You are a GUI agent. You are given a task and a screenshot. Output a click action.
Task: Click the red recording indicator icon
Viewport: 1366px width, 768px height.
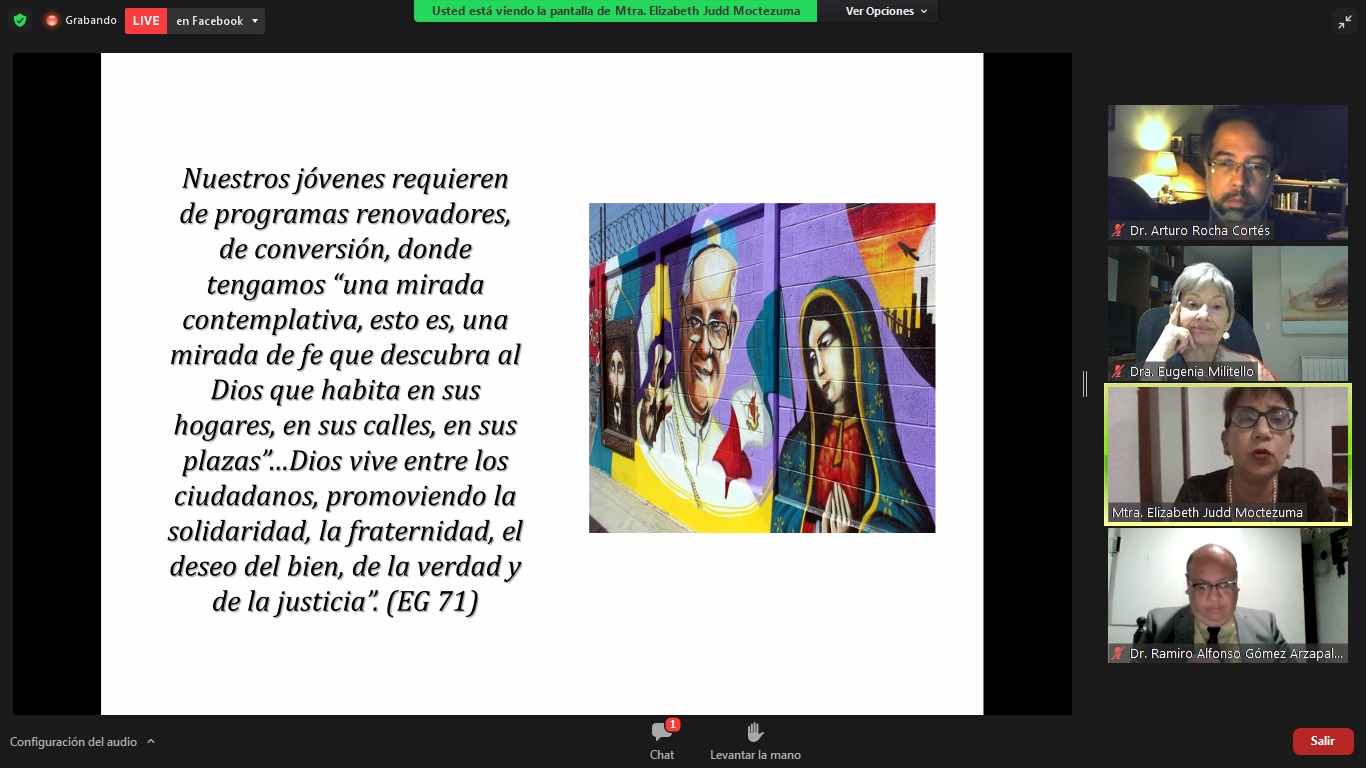pos(52,20)
